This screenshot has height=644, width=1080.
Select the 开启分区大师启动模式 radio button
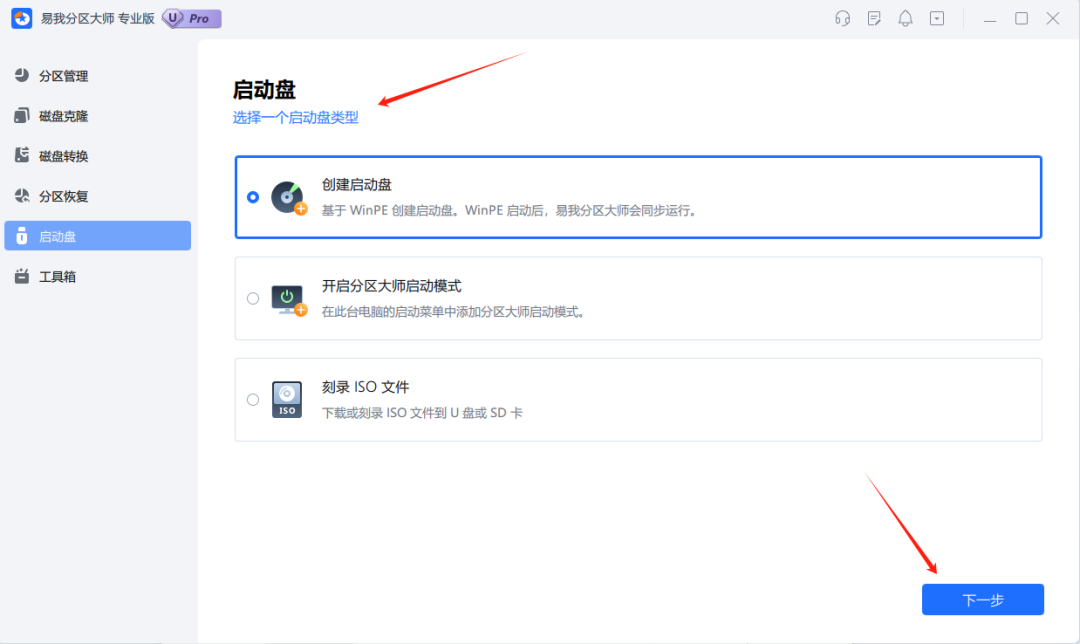click(253, 298)
